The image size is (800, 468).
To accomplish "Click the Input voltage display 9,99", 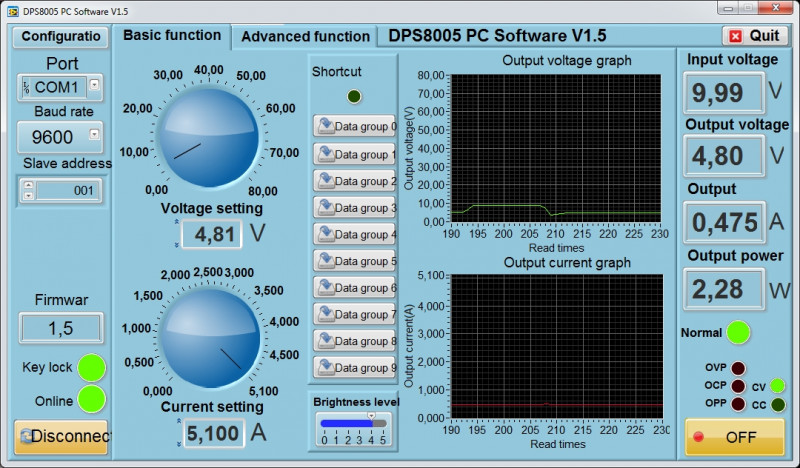I will 723,92.
